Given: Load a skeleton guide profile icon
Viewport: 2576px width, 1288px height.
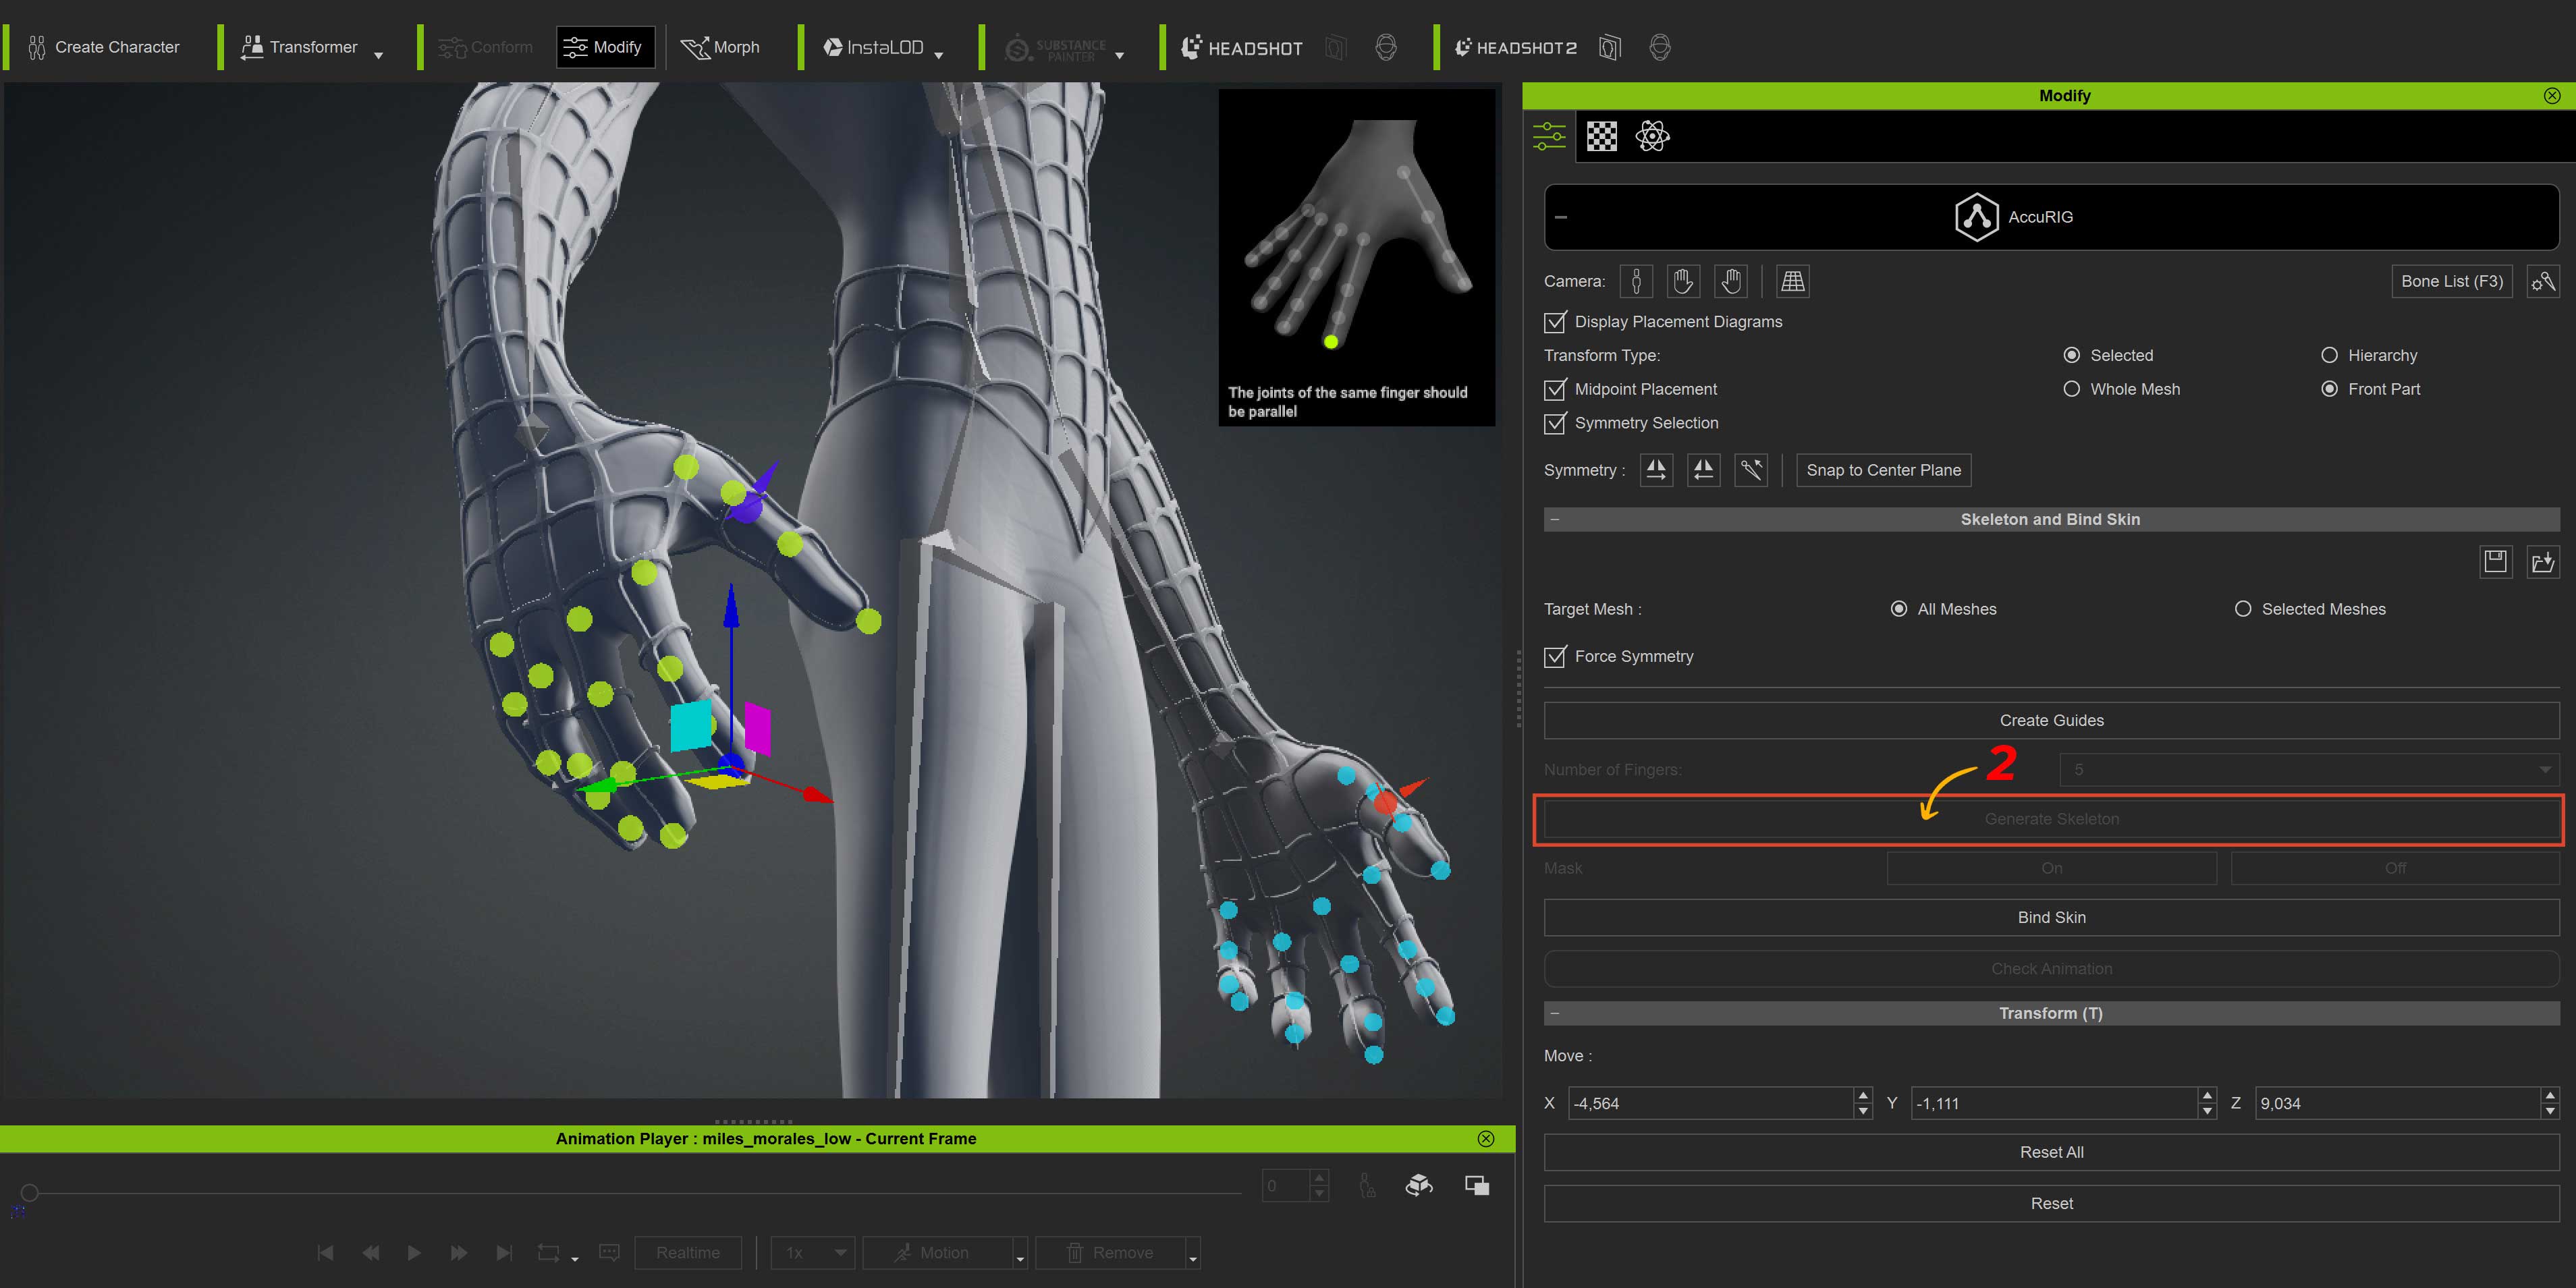Looking at the screenshot, I should 2543,562.
